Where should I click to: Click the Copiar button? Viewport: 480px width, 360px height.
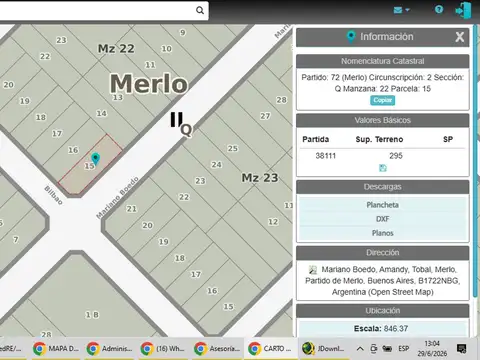click(x=382, y=100)
